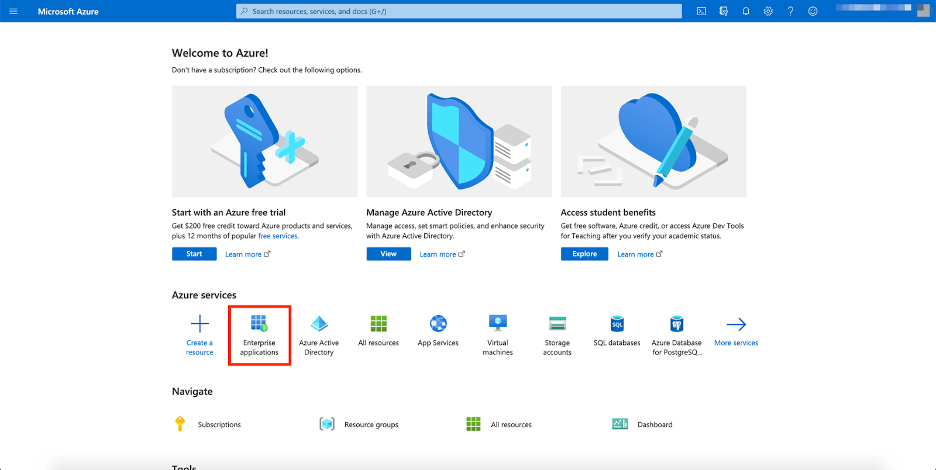Open the help question mark menu
The width and height of the screenshot is (936, 470).
pyautogui.click(x=790, y=11)
